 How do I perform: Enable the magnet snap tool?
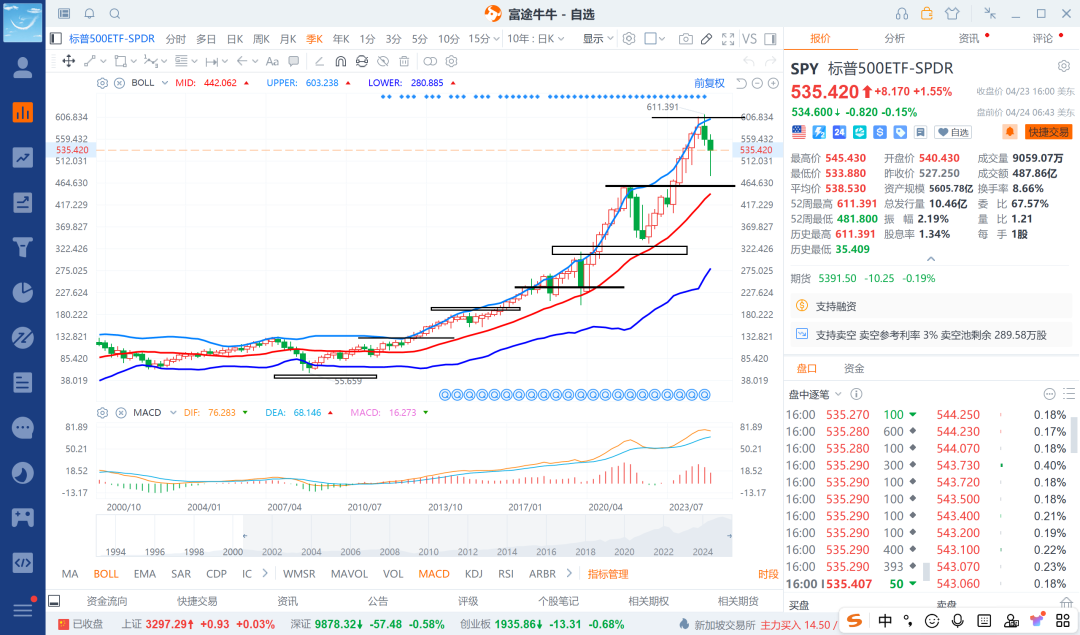pos(340,61)
